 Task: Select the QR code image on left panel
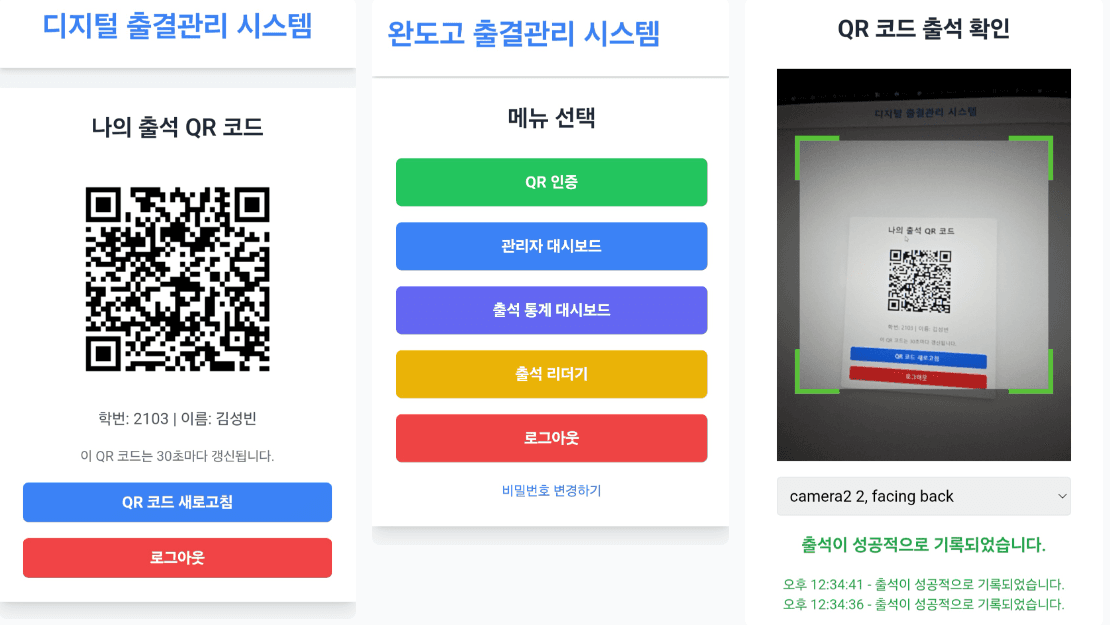[x=177, y=277]
